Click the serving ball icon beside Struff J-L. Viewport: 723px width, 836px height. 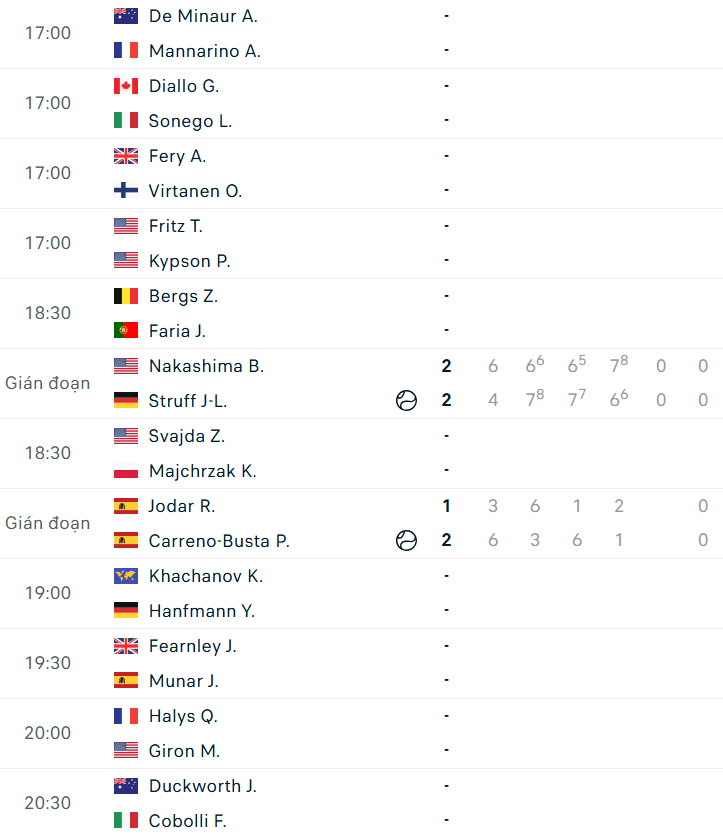click(x=406, y=400)
